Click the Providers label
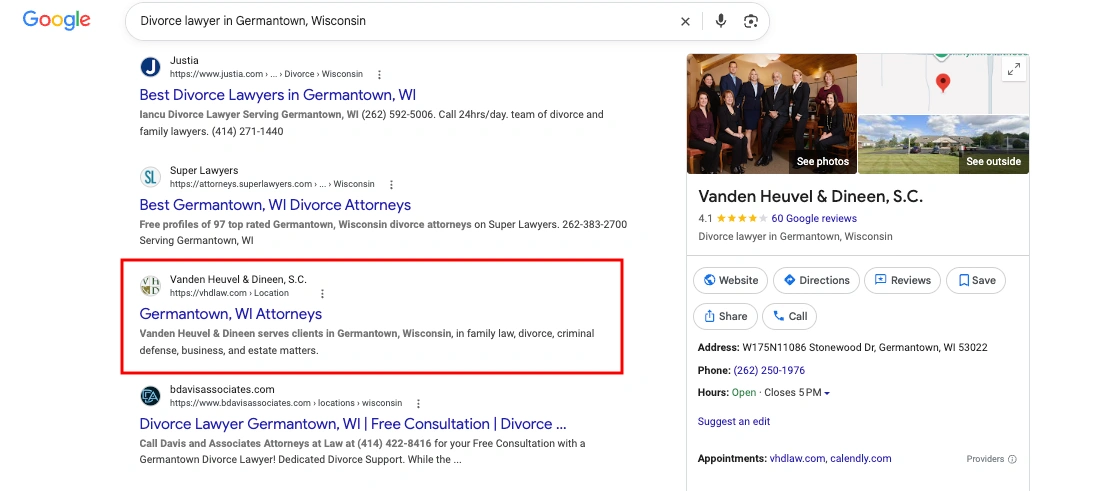The height and width of the screenshot is (491, 1097). [985, 460]
